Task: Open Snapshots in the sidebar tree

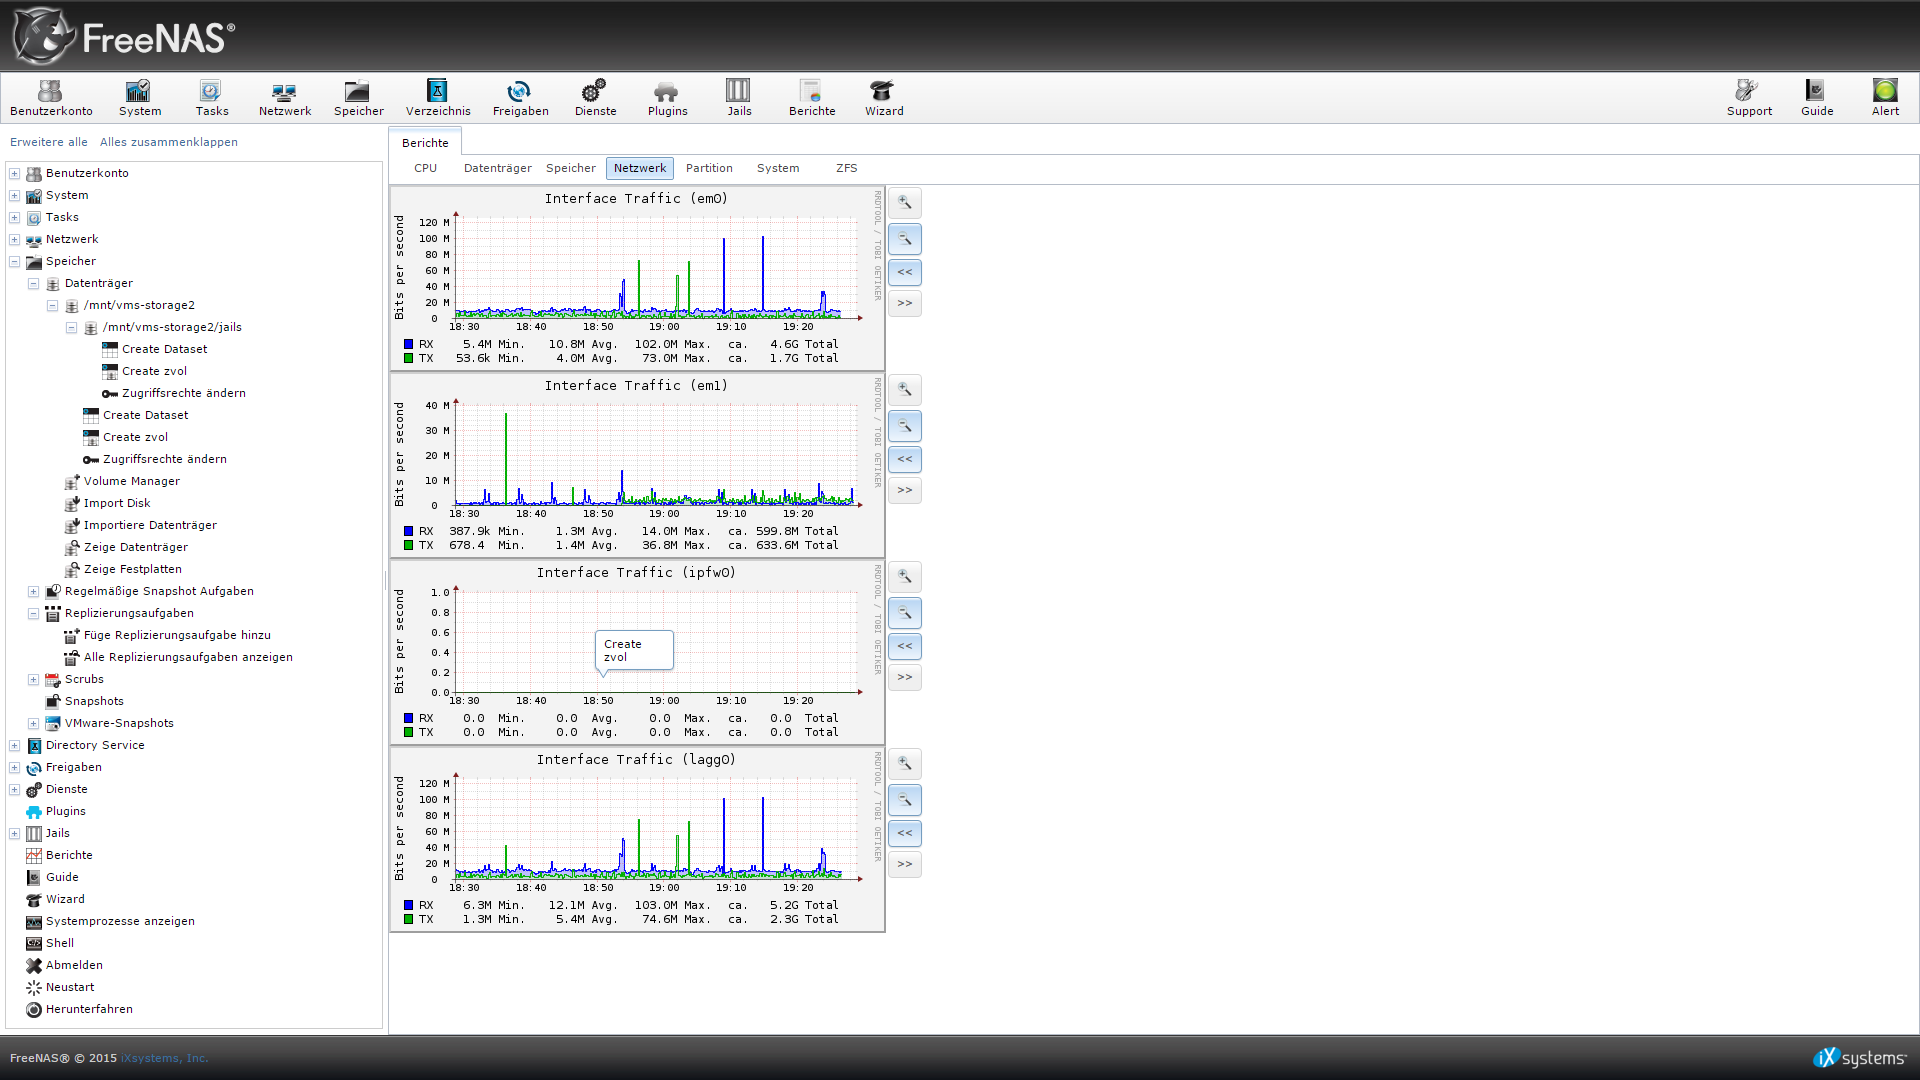Action: (x=94, y=701)
